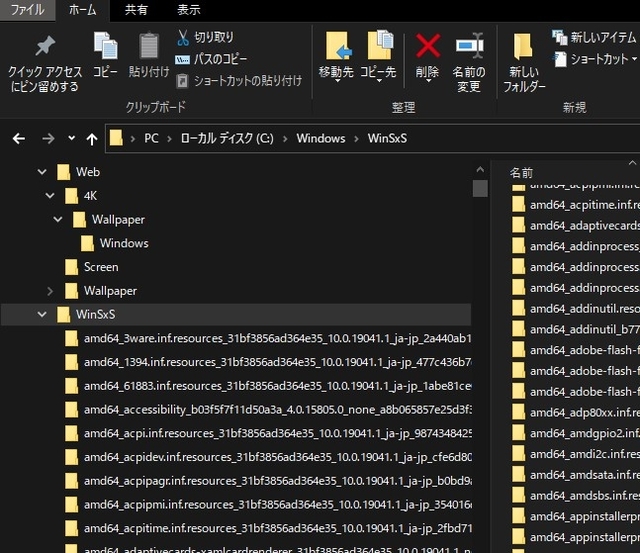Click the New folder icon
640x553 pixels.
[522, 47]
